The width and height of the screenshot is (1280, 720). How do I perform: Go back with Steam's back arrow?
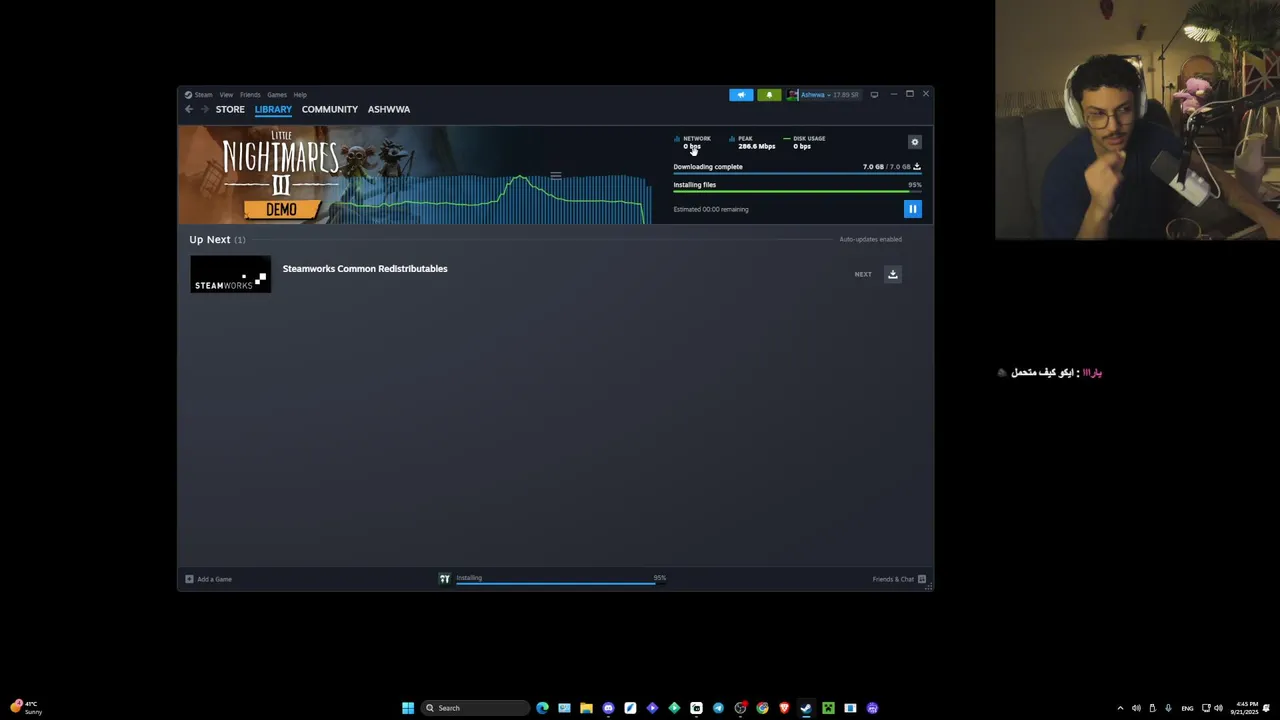click(x=189, y=109)
